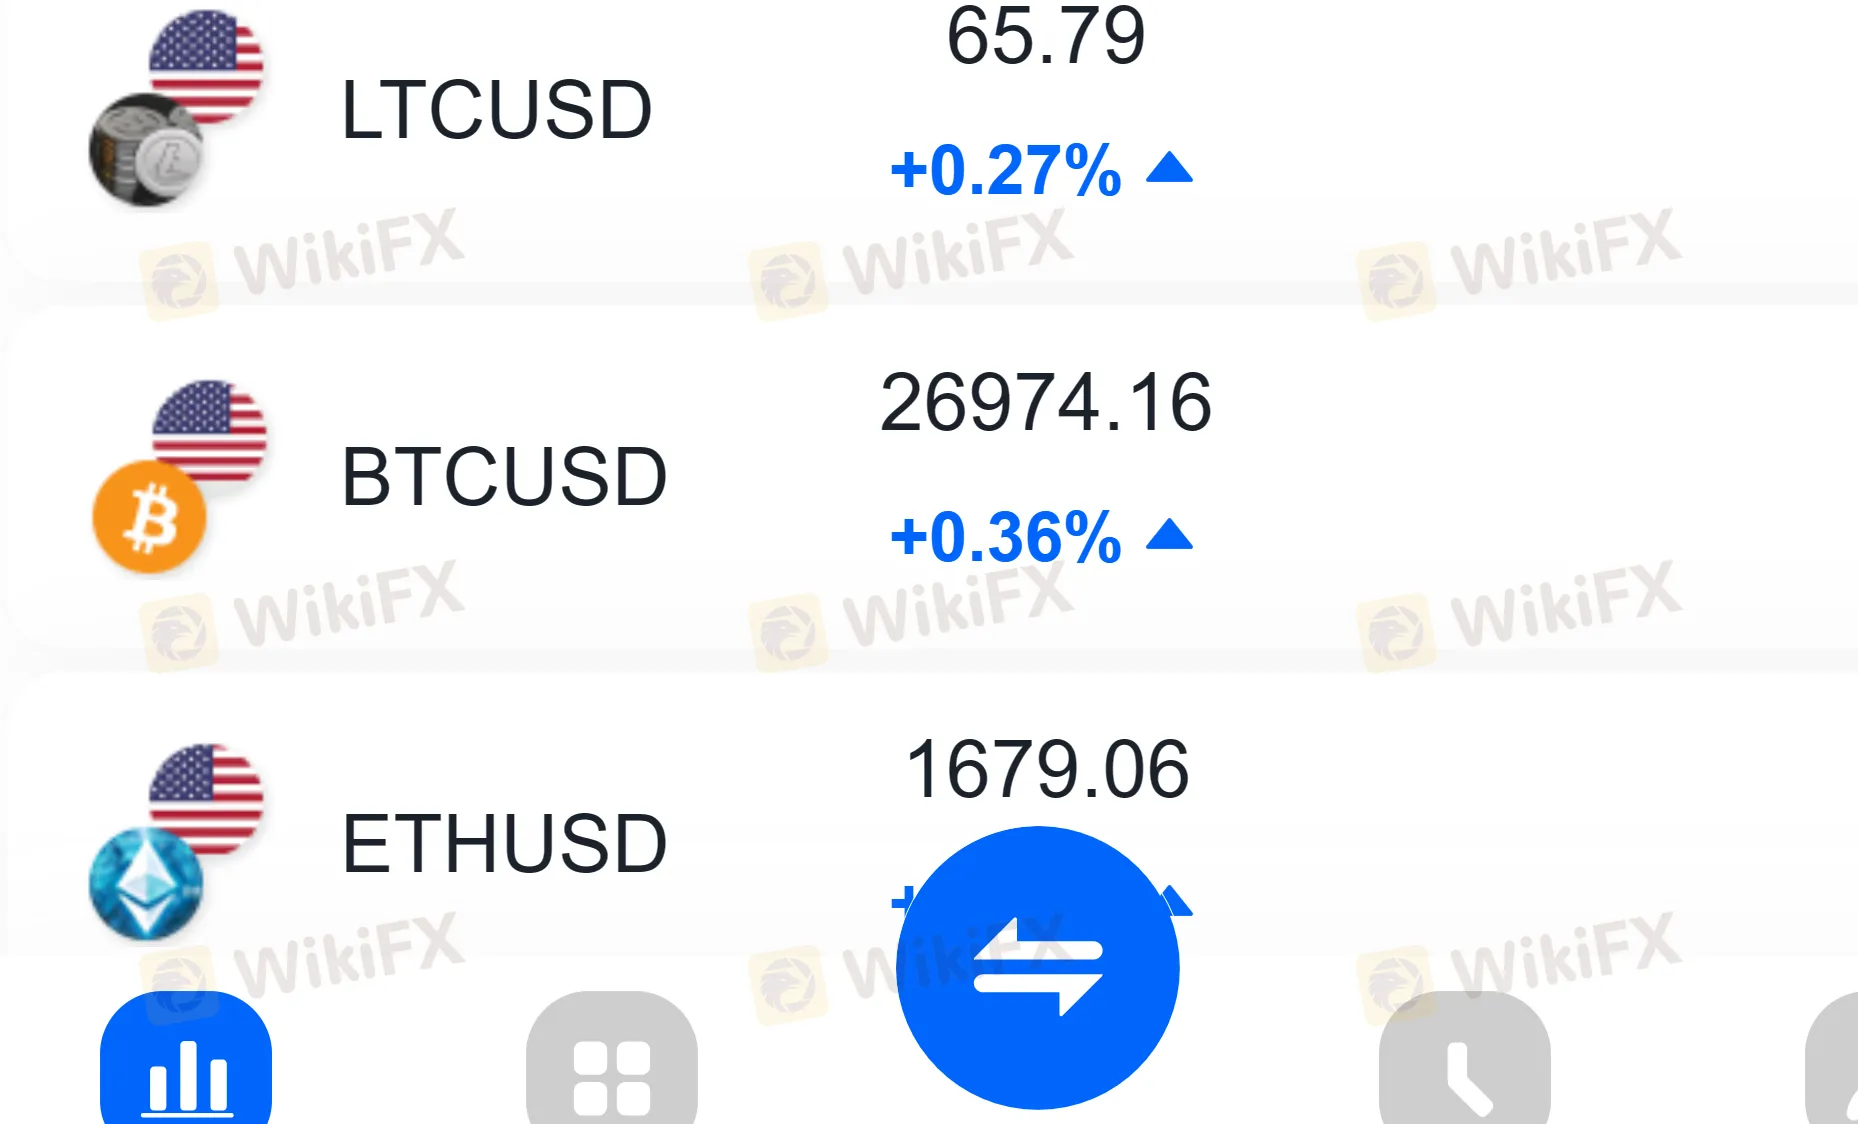The width and height of the screenshot is (1858, 1124).
Task: Click the up triangle next to +0.36%
Action: (x=1169, y=536)
